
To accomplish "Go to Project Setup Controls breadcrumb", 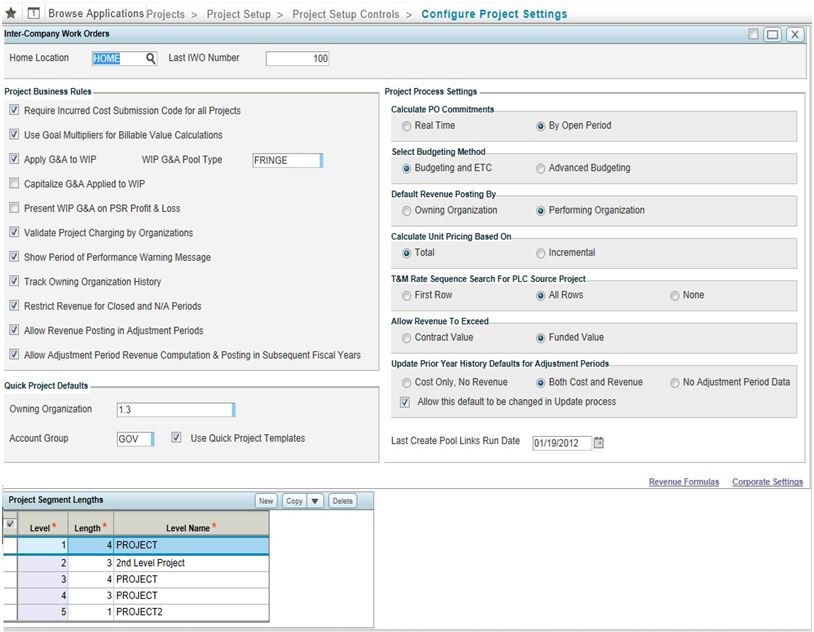I will [x=345, y=14].
